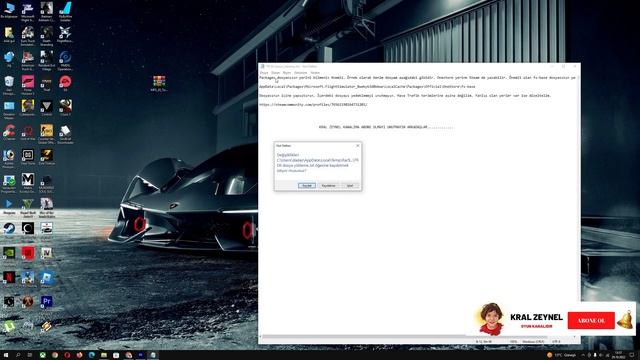
Task: Open Forza Horizon 5 shortcut
Action: point(28,85)
